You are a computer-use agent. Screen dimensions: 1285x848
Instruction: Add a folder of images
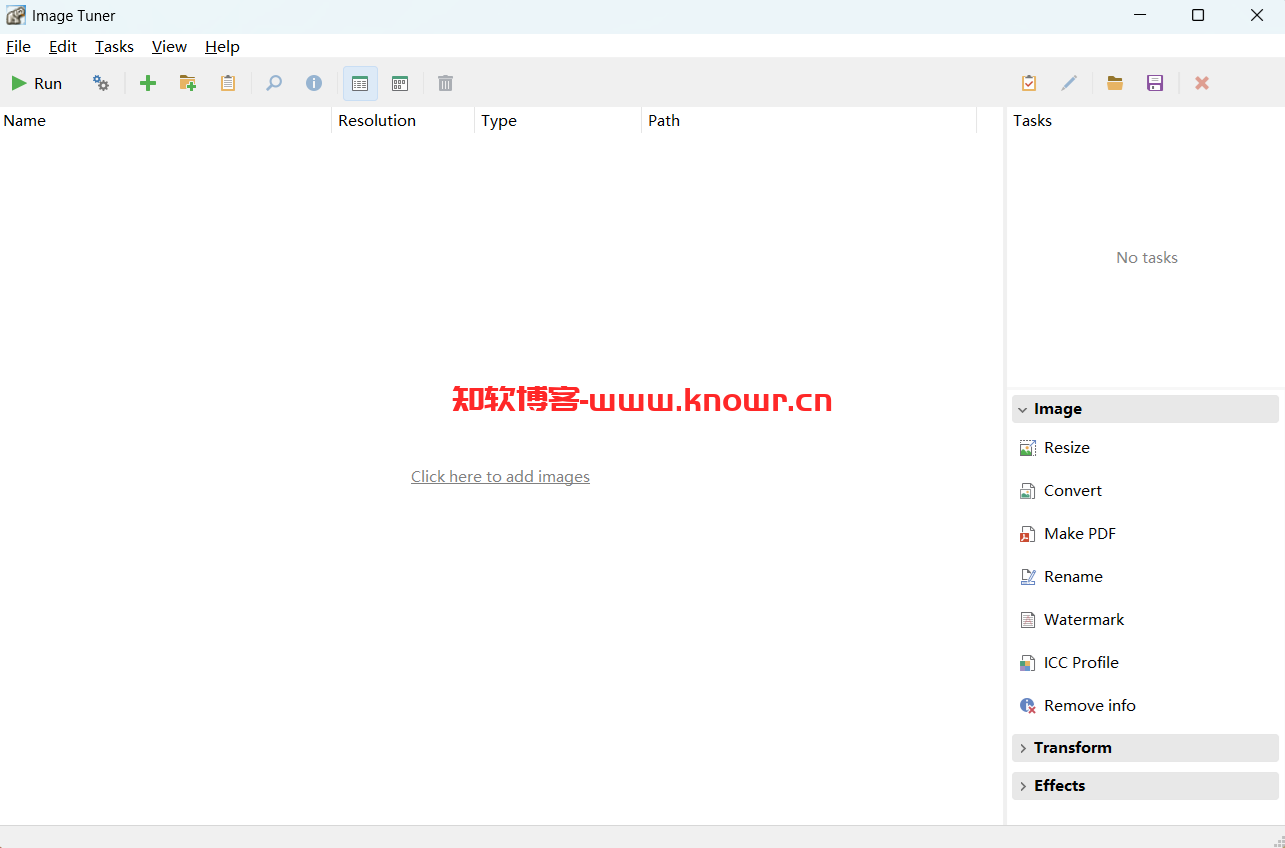point(188,83)
